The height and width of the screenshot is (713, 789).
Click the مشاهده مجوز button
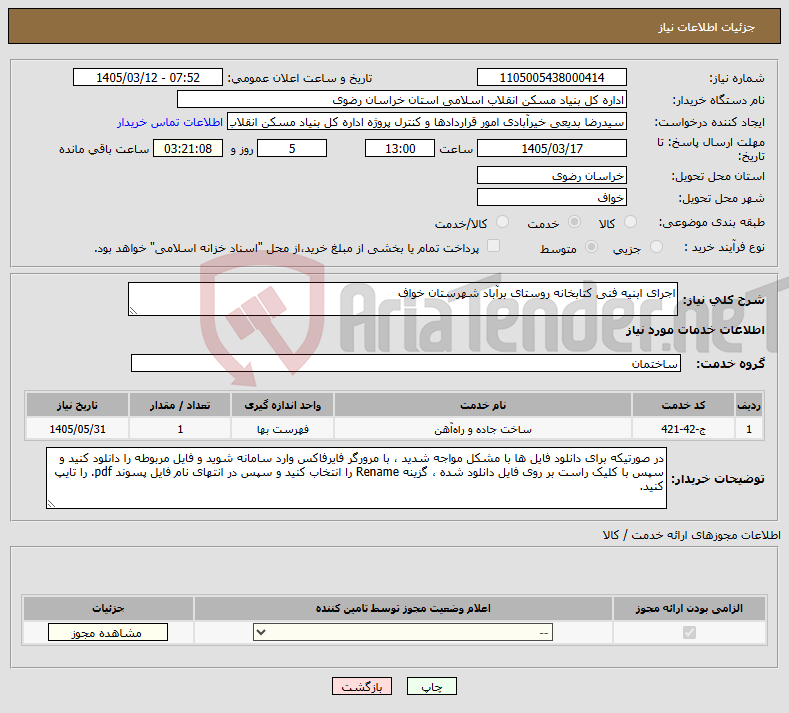pyautogui.click(x=108, y=632)
